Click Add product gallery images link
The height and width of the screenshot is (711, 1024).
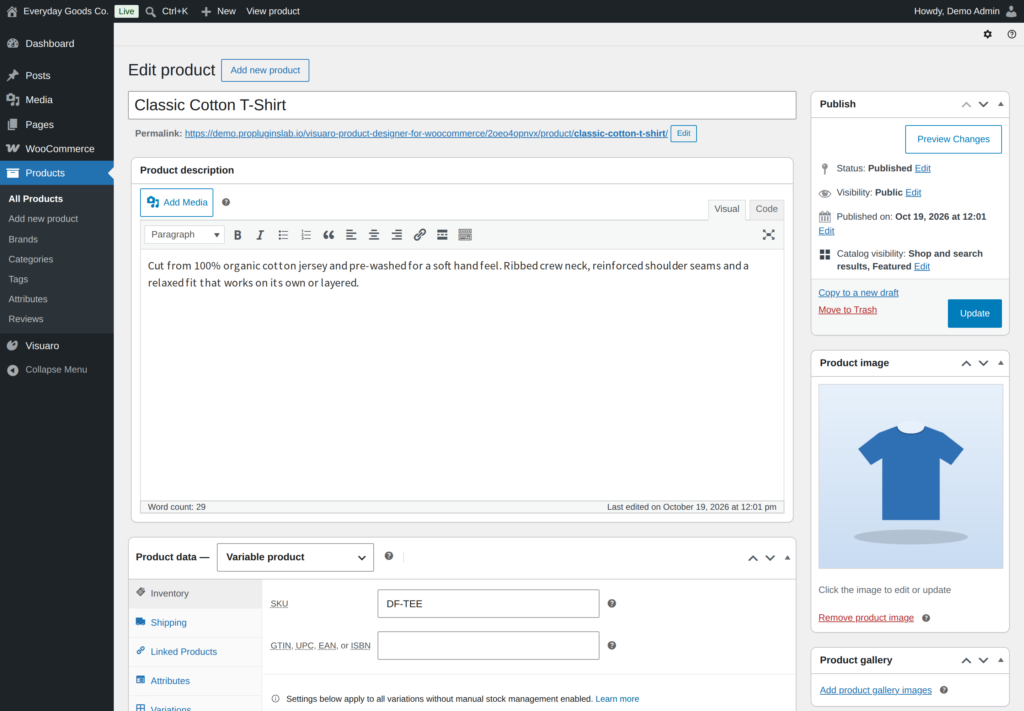pos(875,690)
